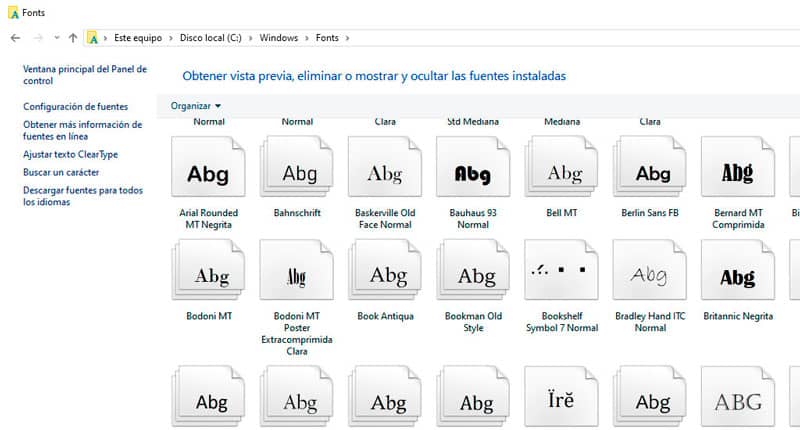Select the Bodoni MT Poster Extracomprimida icon

point(296,270)
